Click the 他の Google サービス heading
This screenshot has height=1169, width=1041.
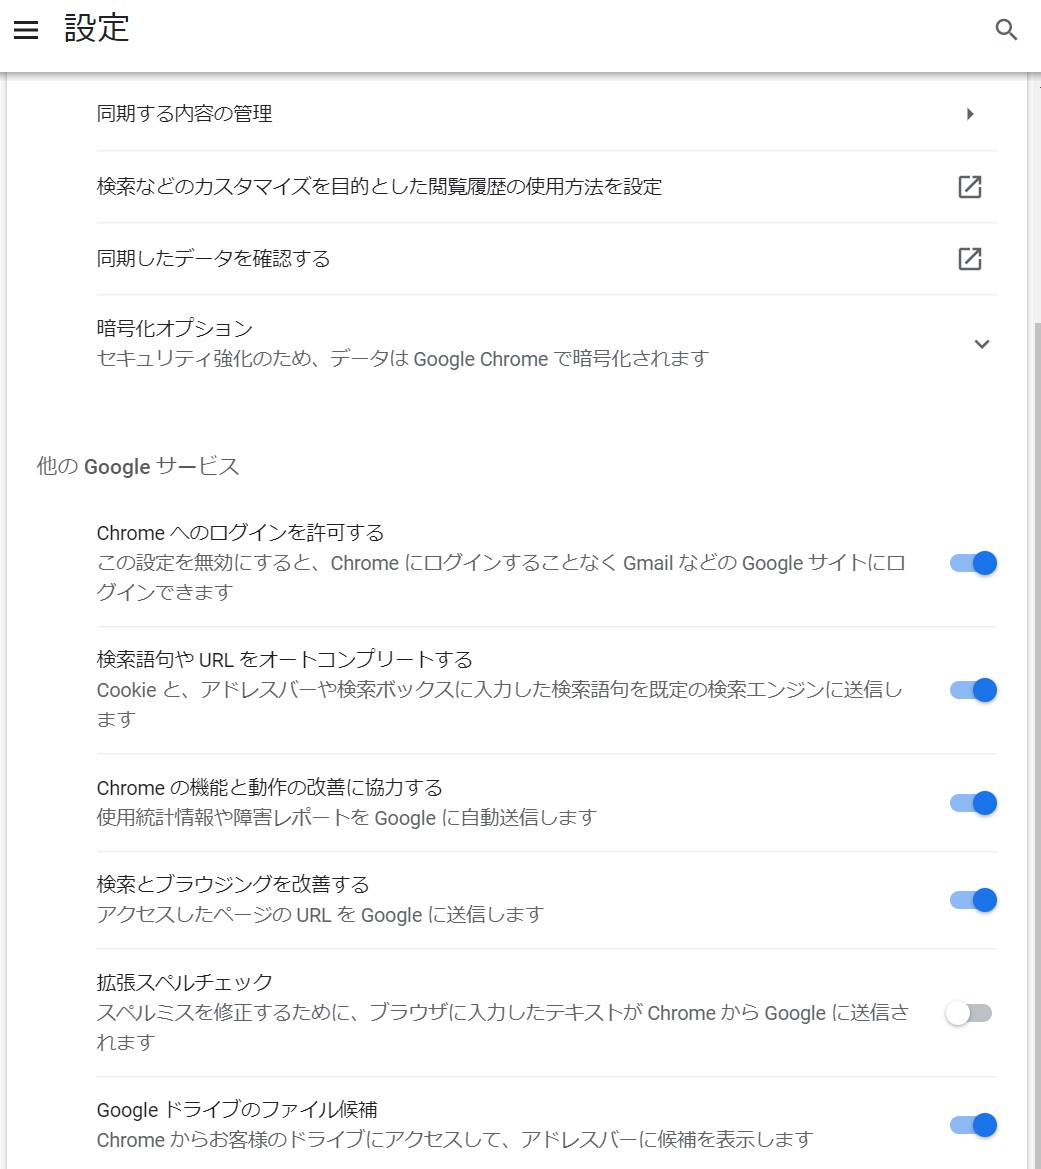coord(138,467)
